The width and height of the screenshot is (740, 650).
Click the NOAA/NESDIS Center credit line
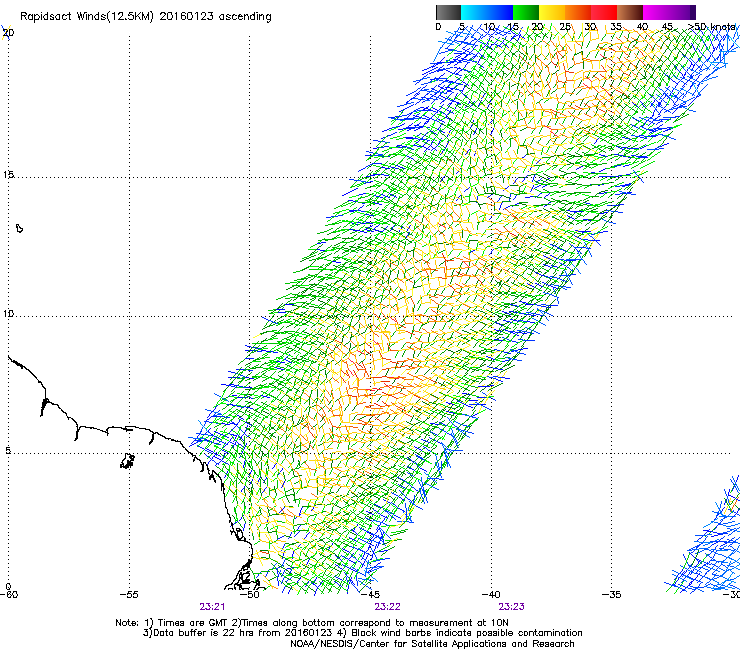click(432, 644)
